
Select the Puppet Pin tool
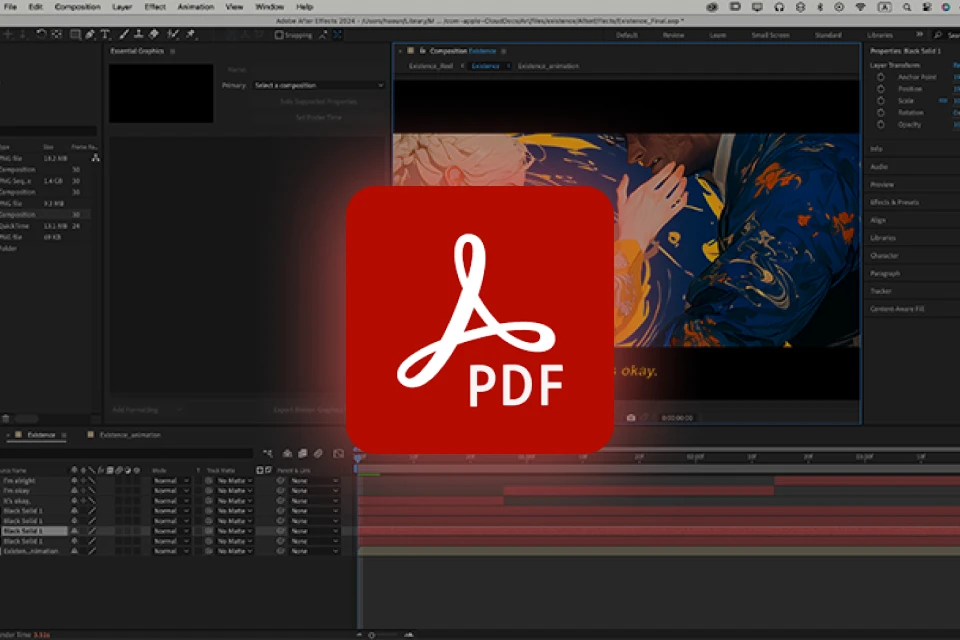pos(190,34)
